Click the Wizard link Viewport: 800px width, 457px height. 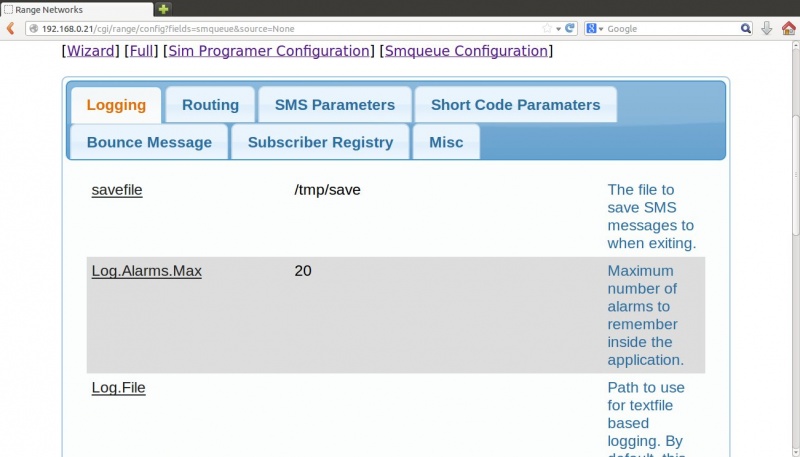pos(90,50)
